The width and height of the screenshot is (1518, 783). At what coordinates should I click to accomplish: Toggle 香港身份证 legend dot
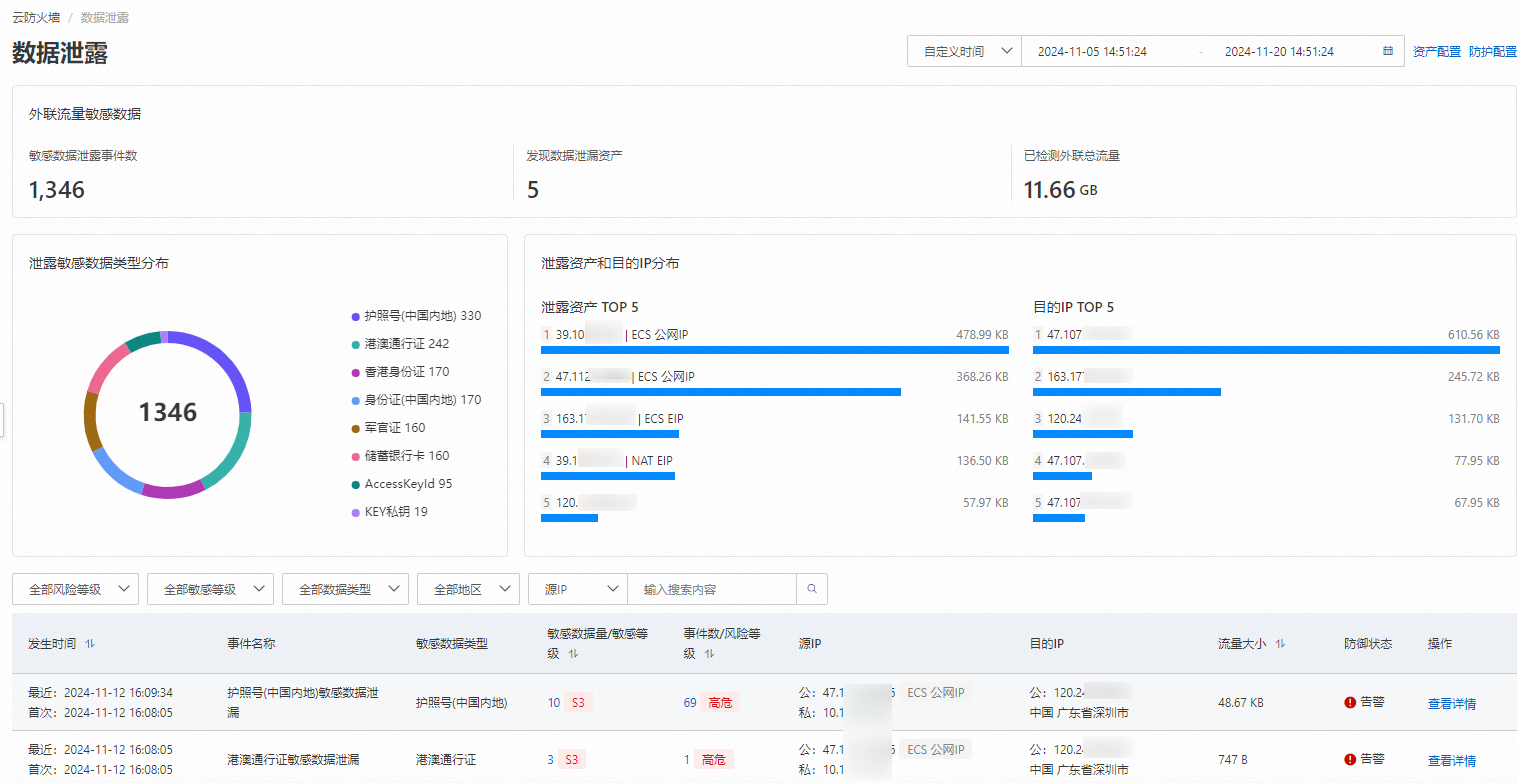(x=355, y=372)
